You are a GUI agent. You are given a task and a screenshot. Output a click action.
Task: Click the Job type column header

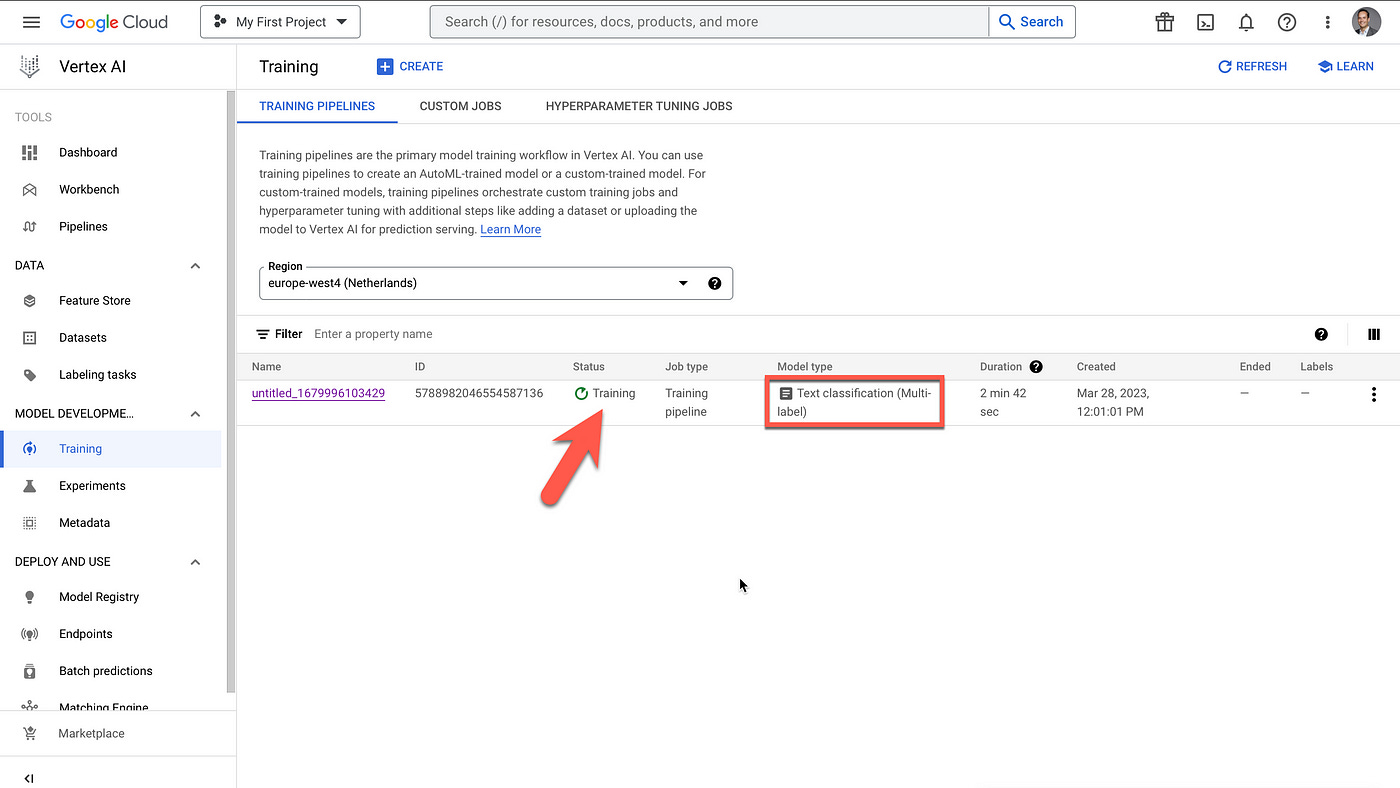[686, 366]
